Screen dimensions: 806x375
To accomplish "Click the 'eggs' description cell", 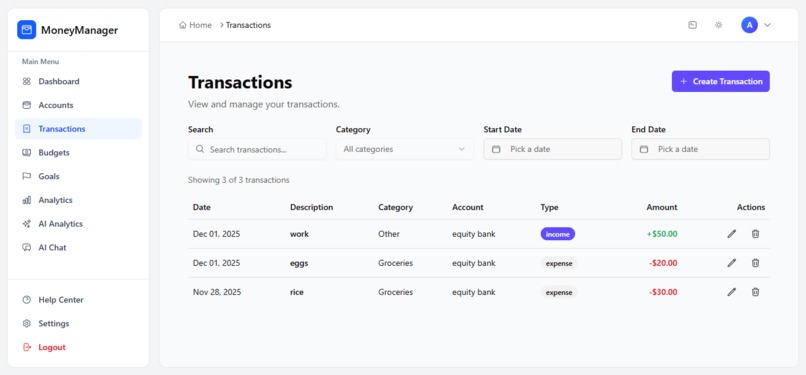I will (x=299, y=263).
